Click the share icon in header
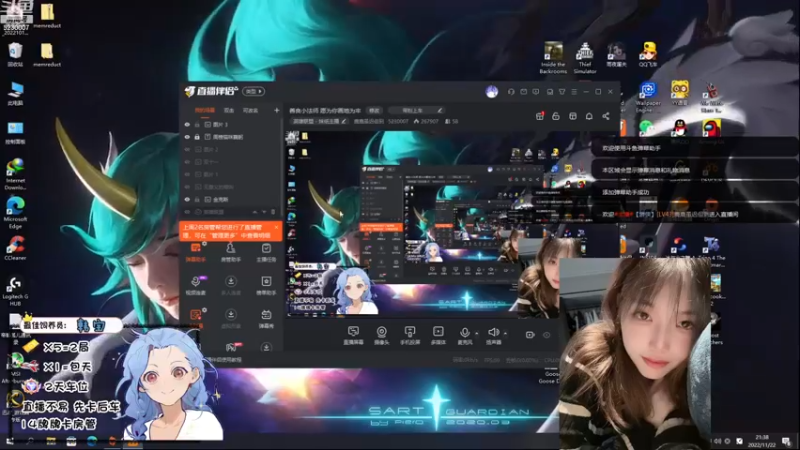This screenshot has height=450, width=800. 606,116
